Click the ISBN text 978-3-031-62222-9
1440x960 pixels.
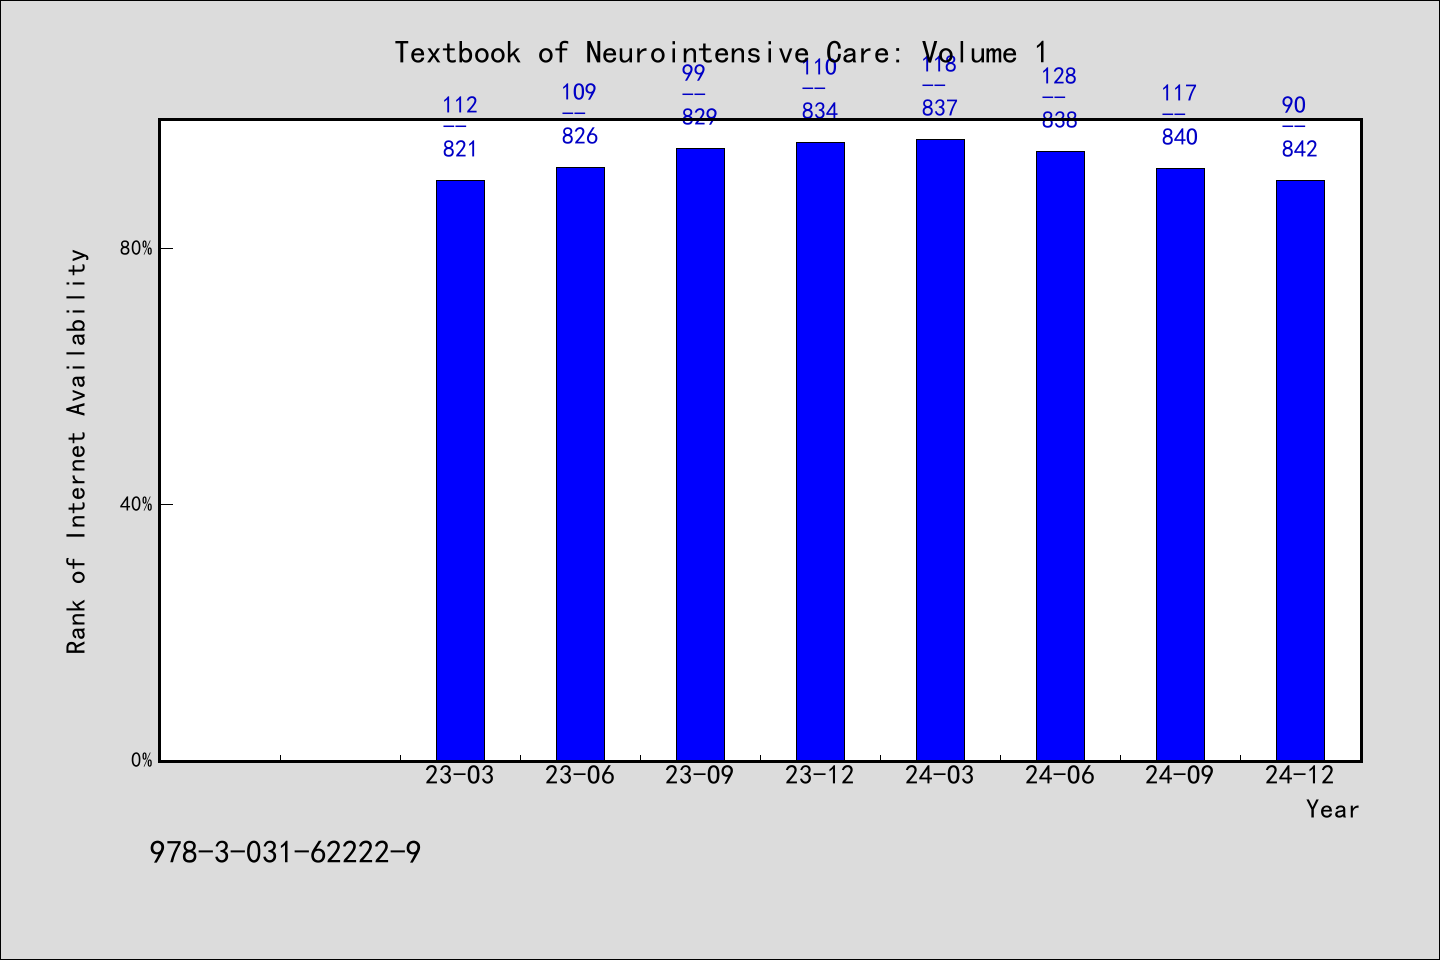point(285,853)
